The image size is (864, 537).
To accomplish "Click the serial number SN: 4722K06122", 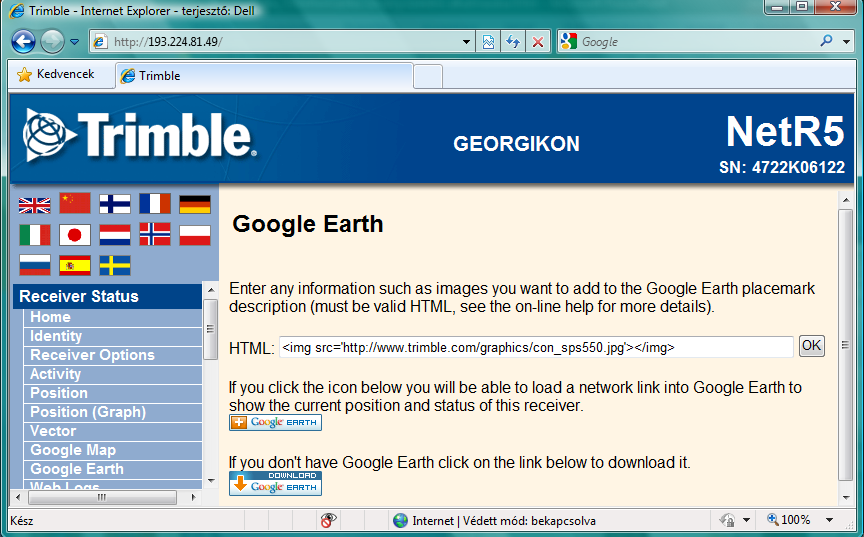I will (782, 167).
